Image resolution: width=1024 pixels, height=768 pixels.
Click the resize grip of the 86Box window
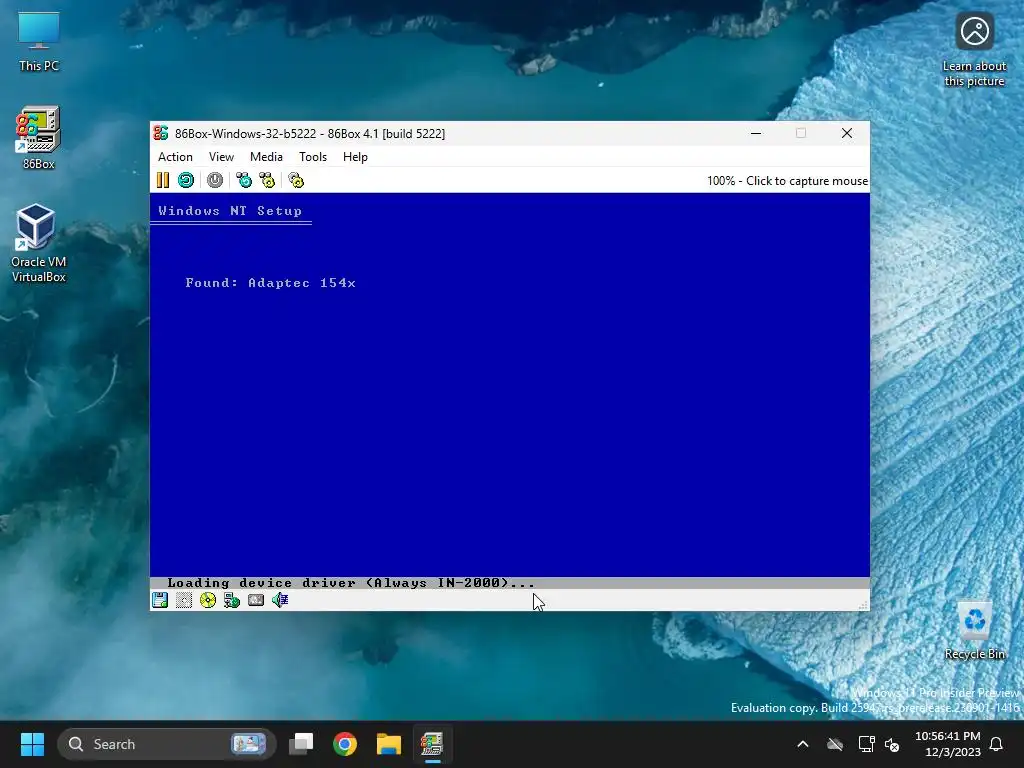(x=863, y=605)
